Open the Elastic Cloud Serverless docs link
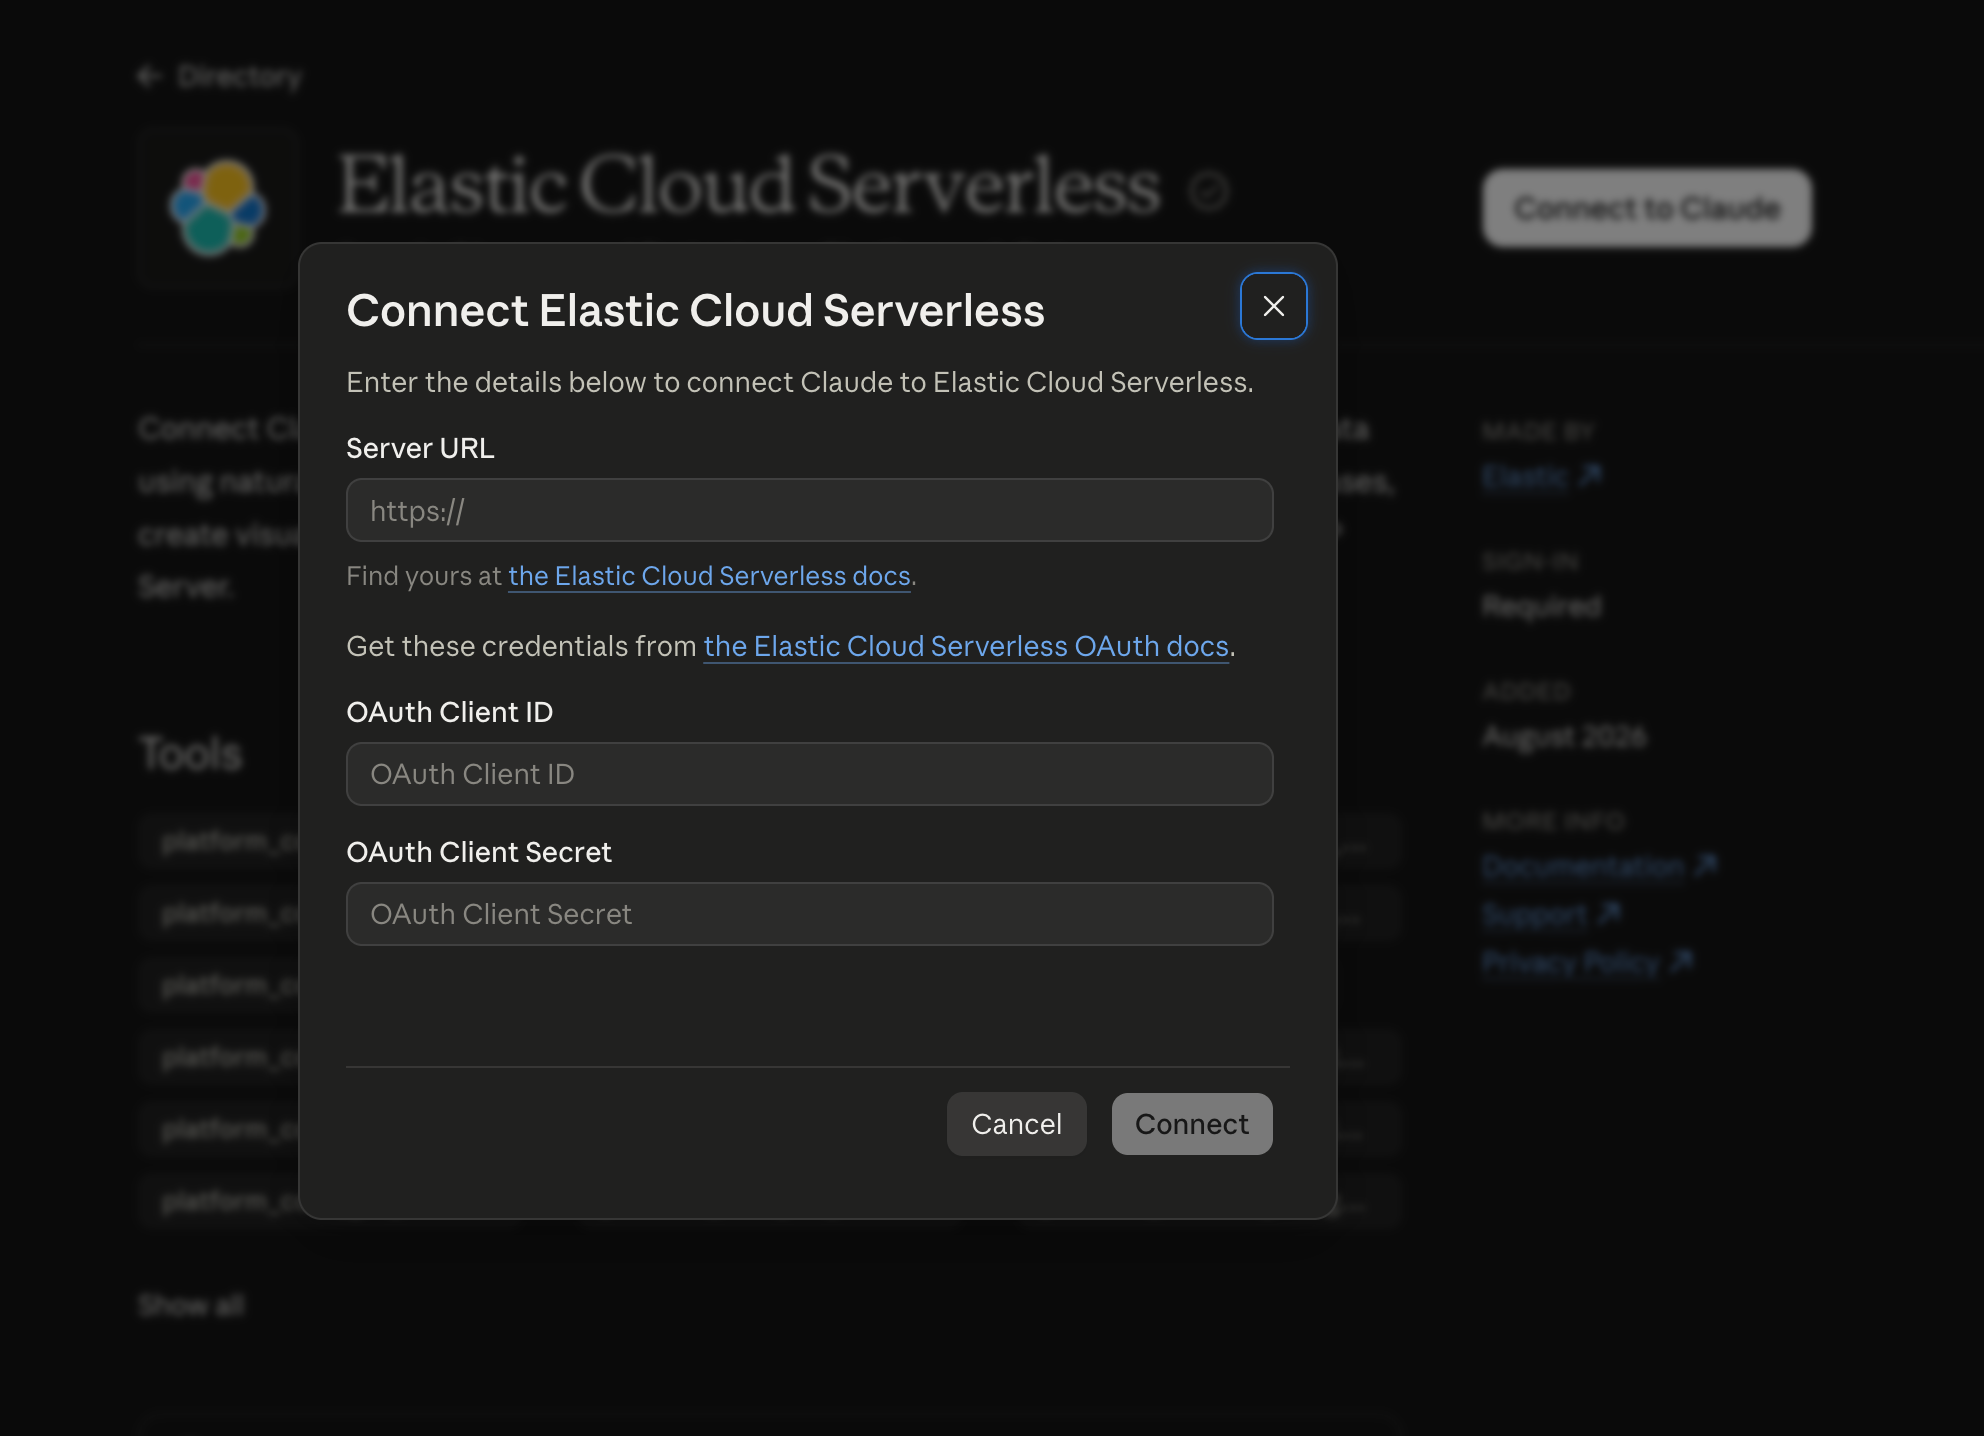Screen dimensions: 1984x1436 [x=709, y=576]
